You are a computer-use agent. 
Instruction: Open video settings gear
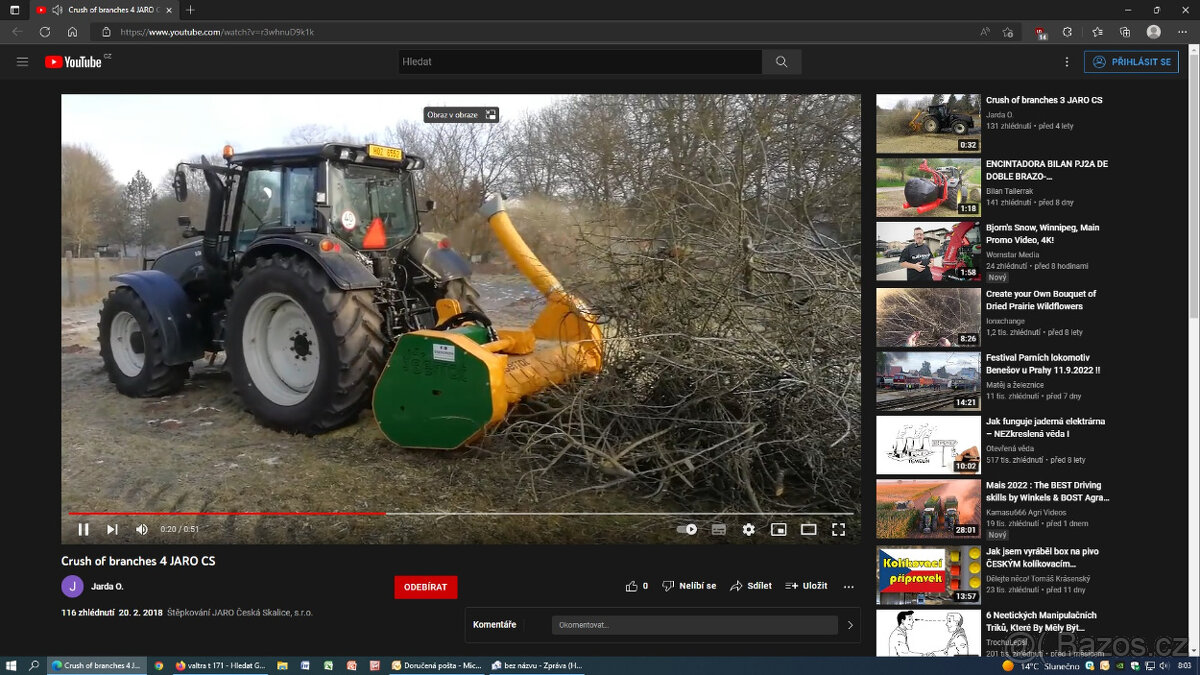748,530
